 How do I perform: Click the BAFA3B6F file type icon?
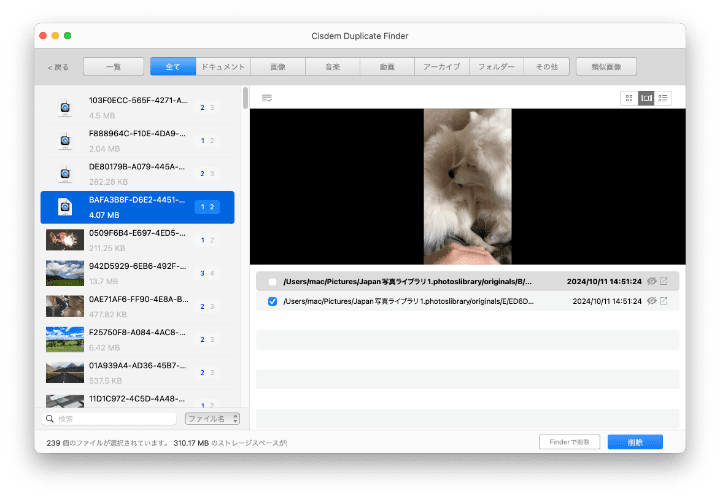(x=64, y=207)
